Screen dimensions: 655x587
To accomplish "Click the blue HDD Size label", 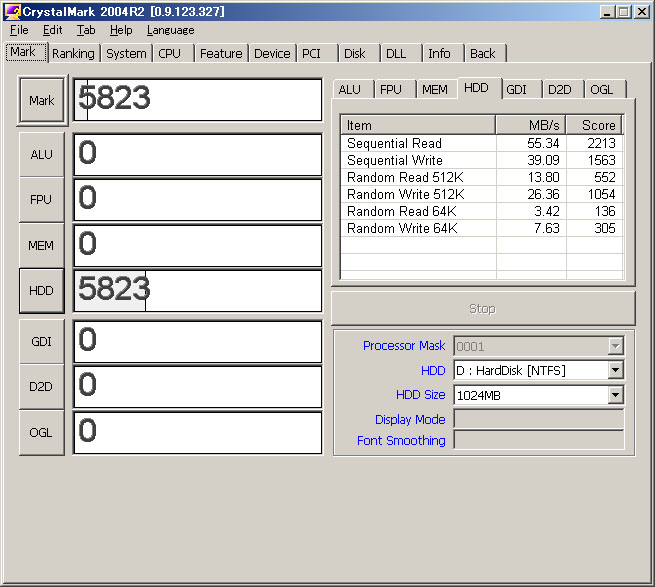I will click(421, 395).
